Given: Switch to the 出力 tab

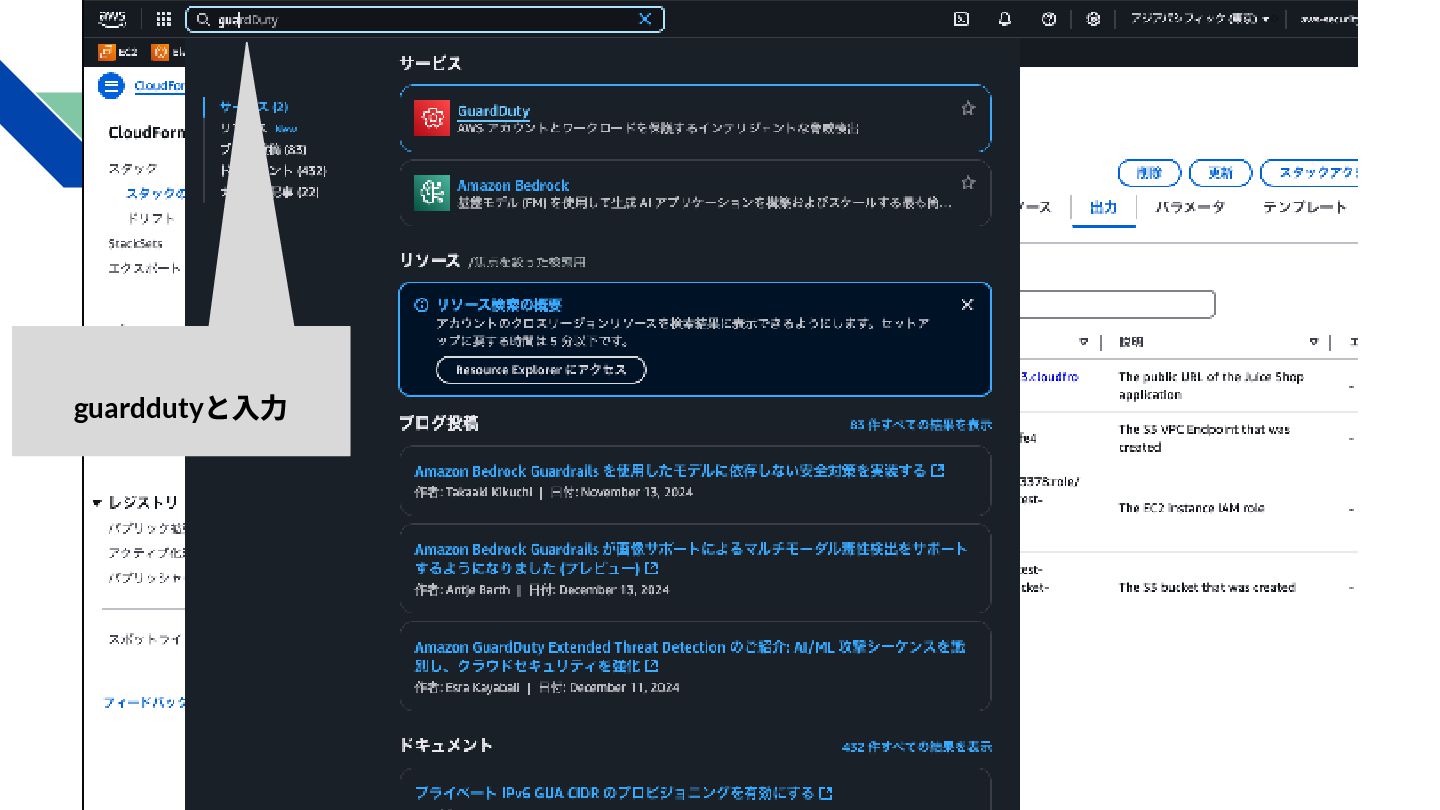Looking at the screenshot, I should click(1103, 207).
